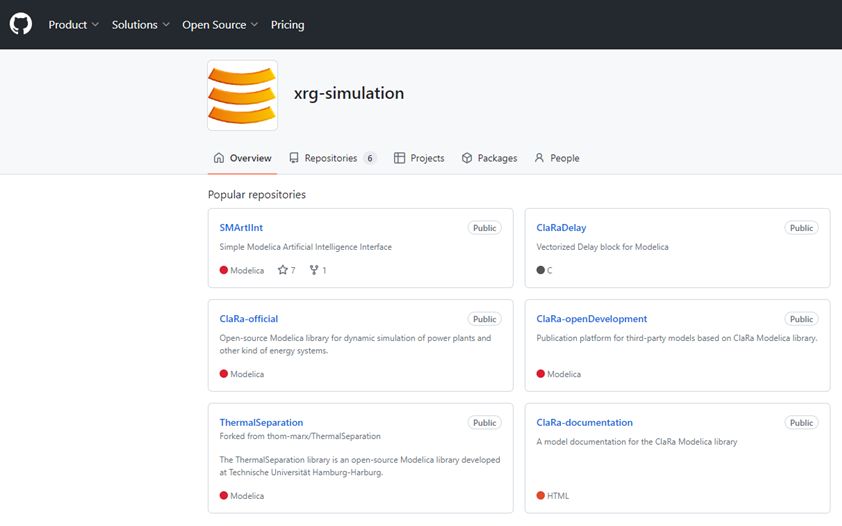Image resolution: width=842 pixels, height=526 pixels.
Task: Click the Modelica label on ClaRa-openDevelopment card
Action: click(564, 374)
